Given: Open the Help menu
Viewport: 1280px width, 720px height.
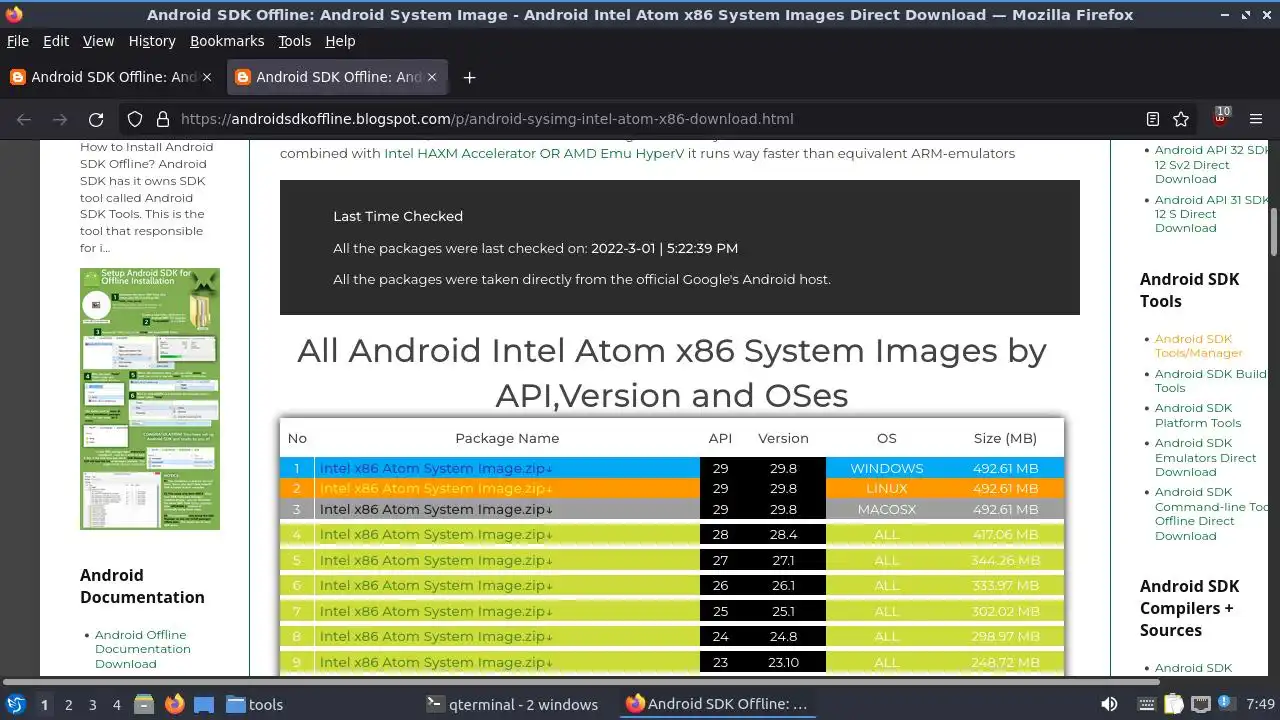Looking at the screenshot, I should (340, 41).
